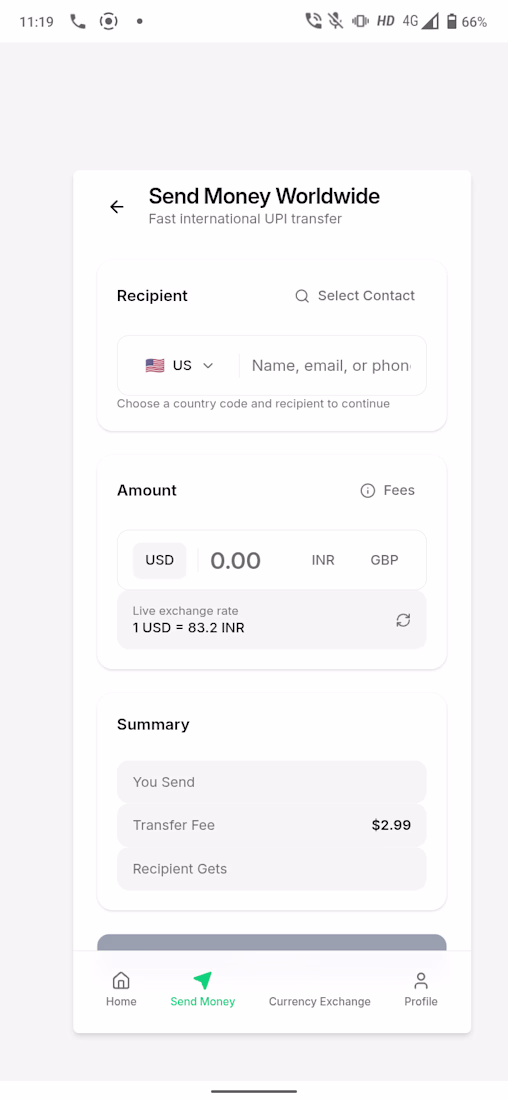Click the US flag icon
The image size is (508, 1100).
click(155, 365)
